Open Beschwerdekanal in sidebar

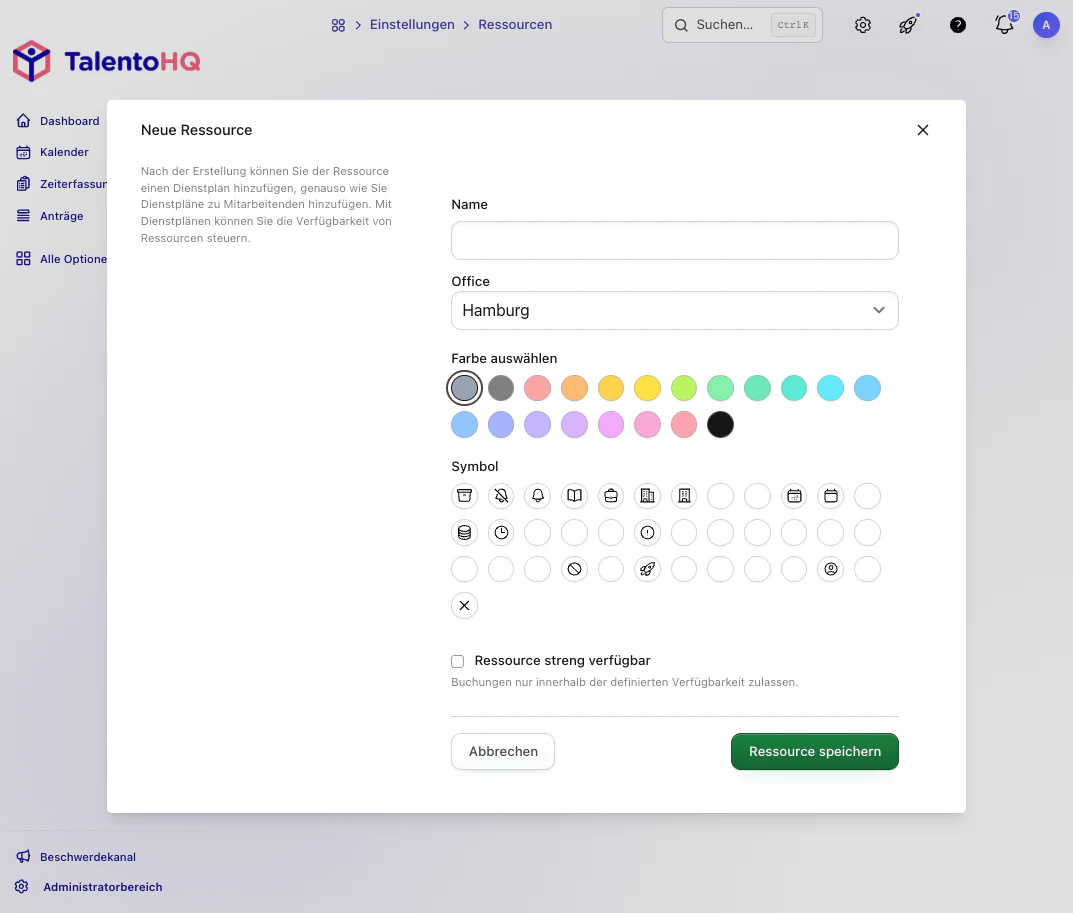76,857
